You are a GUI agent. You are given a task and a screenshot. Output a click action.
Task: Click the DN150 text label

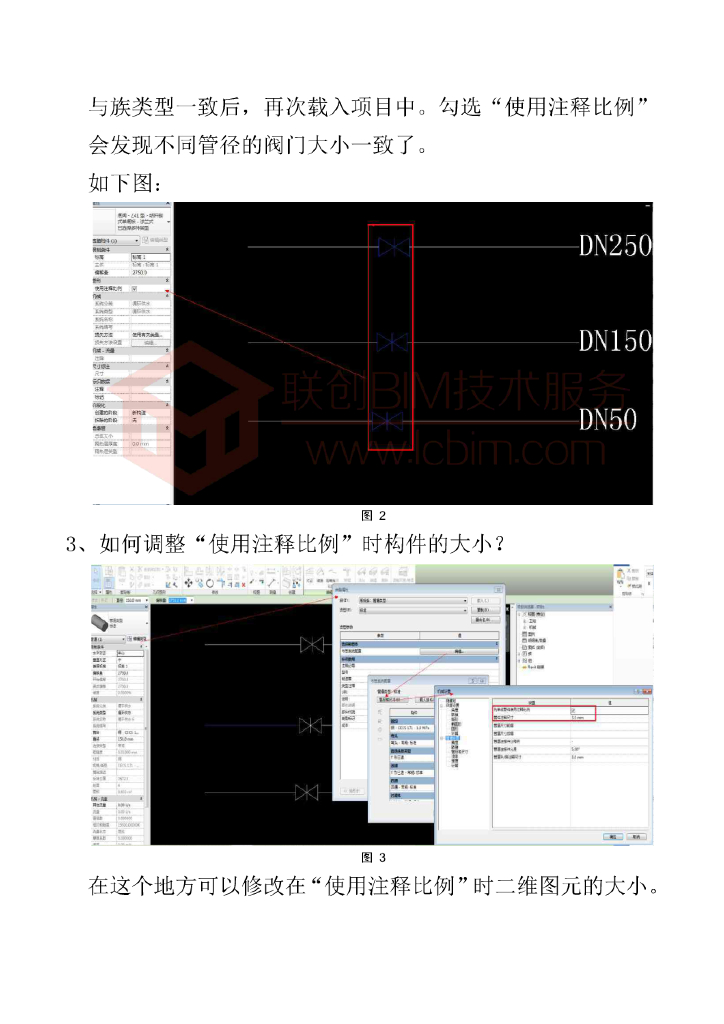(x=616, y=341)
